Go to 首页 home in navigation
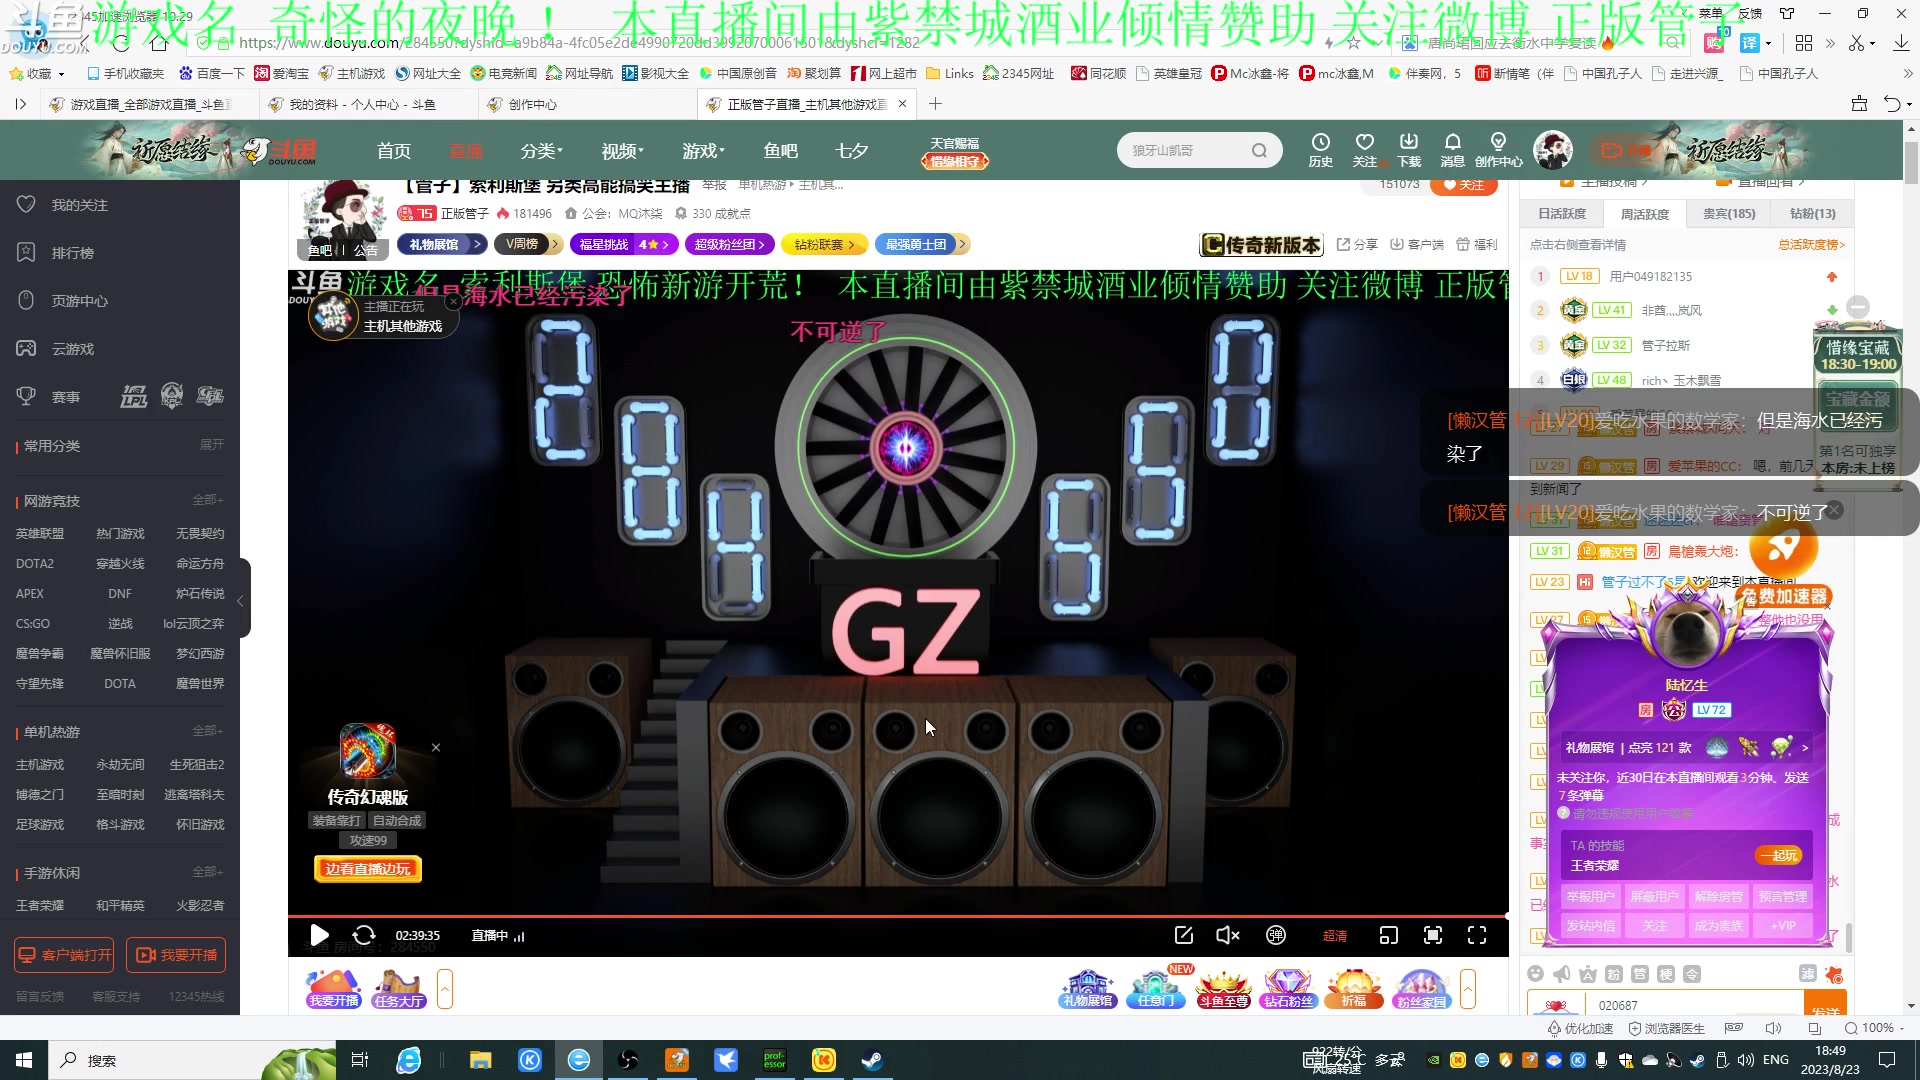Viewport: 1920px width, 1080px height. [x=394, y=150]
